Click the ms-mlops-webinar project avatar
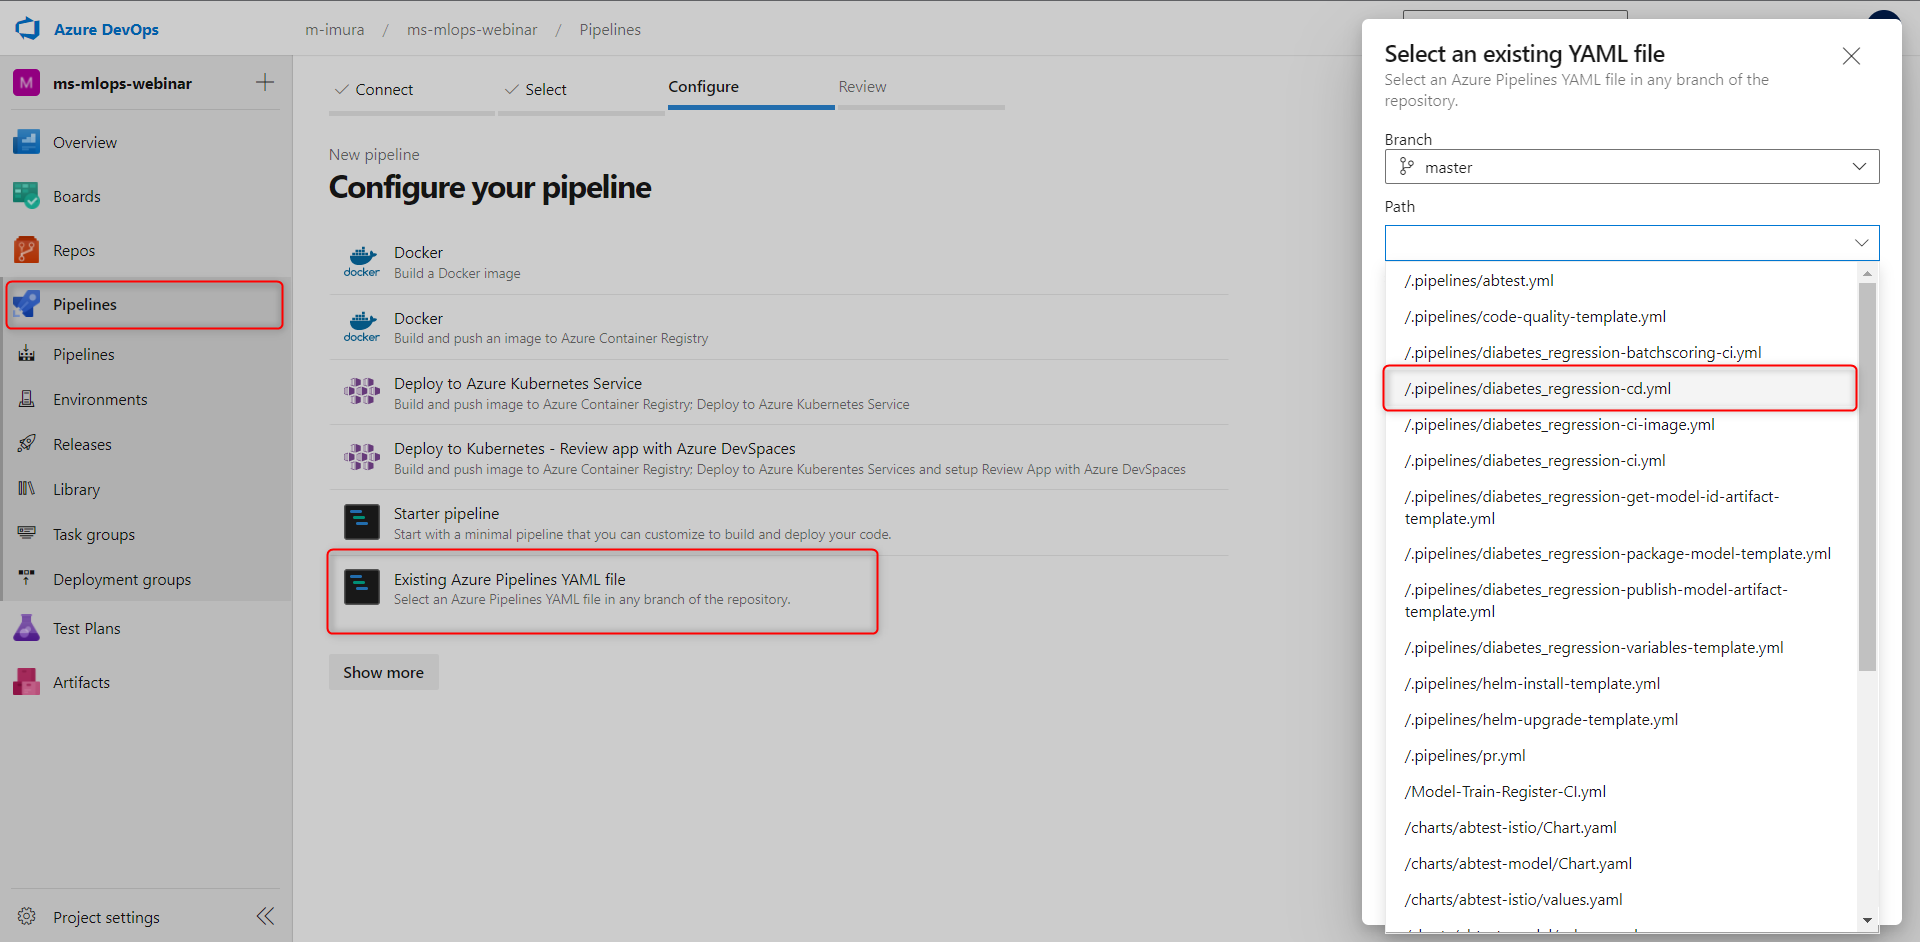Screen dimensions: 1920x942 click(x=27, y=83)
